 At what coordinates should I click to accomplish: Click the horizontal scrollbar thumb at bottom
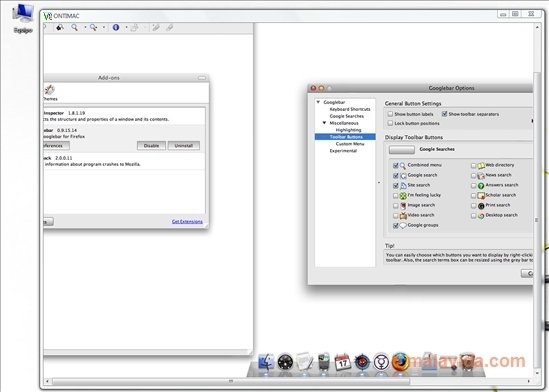tap(231, 381)
